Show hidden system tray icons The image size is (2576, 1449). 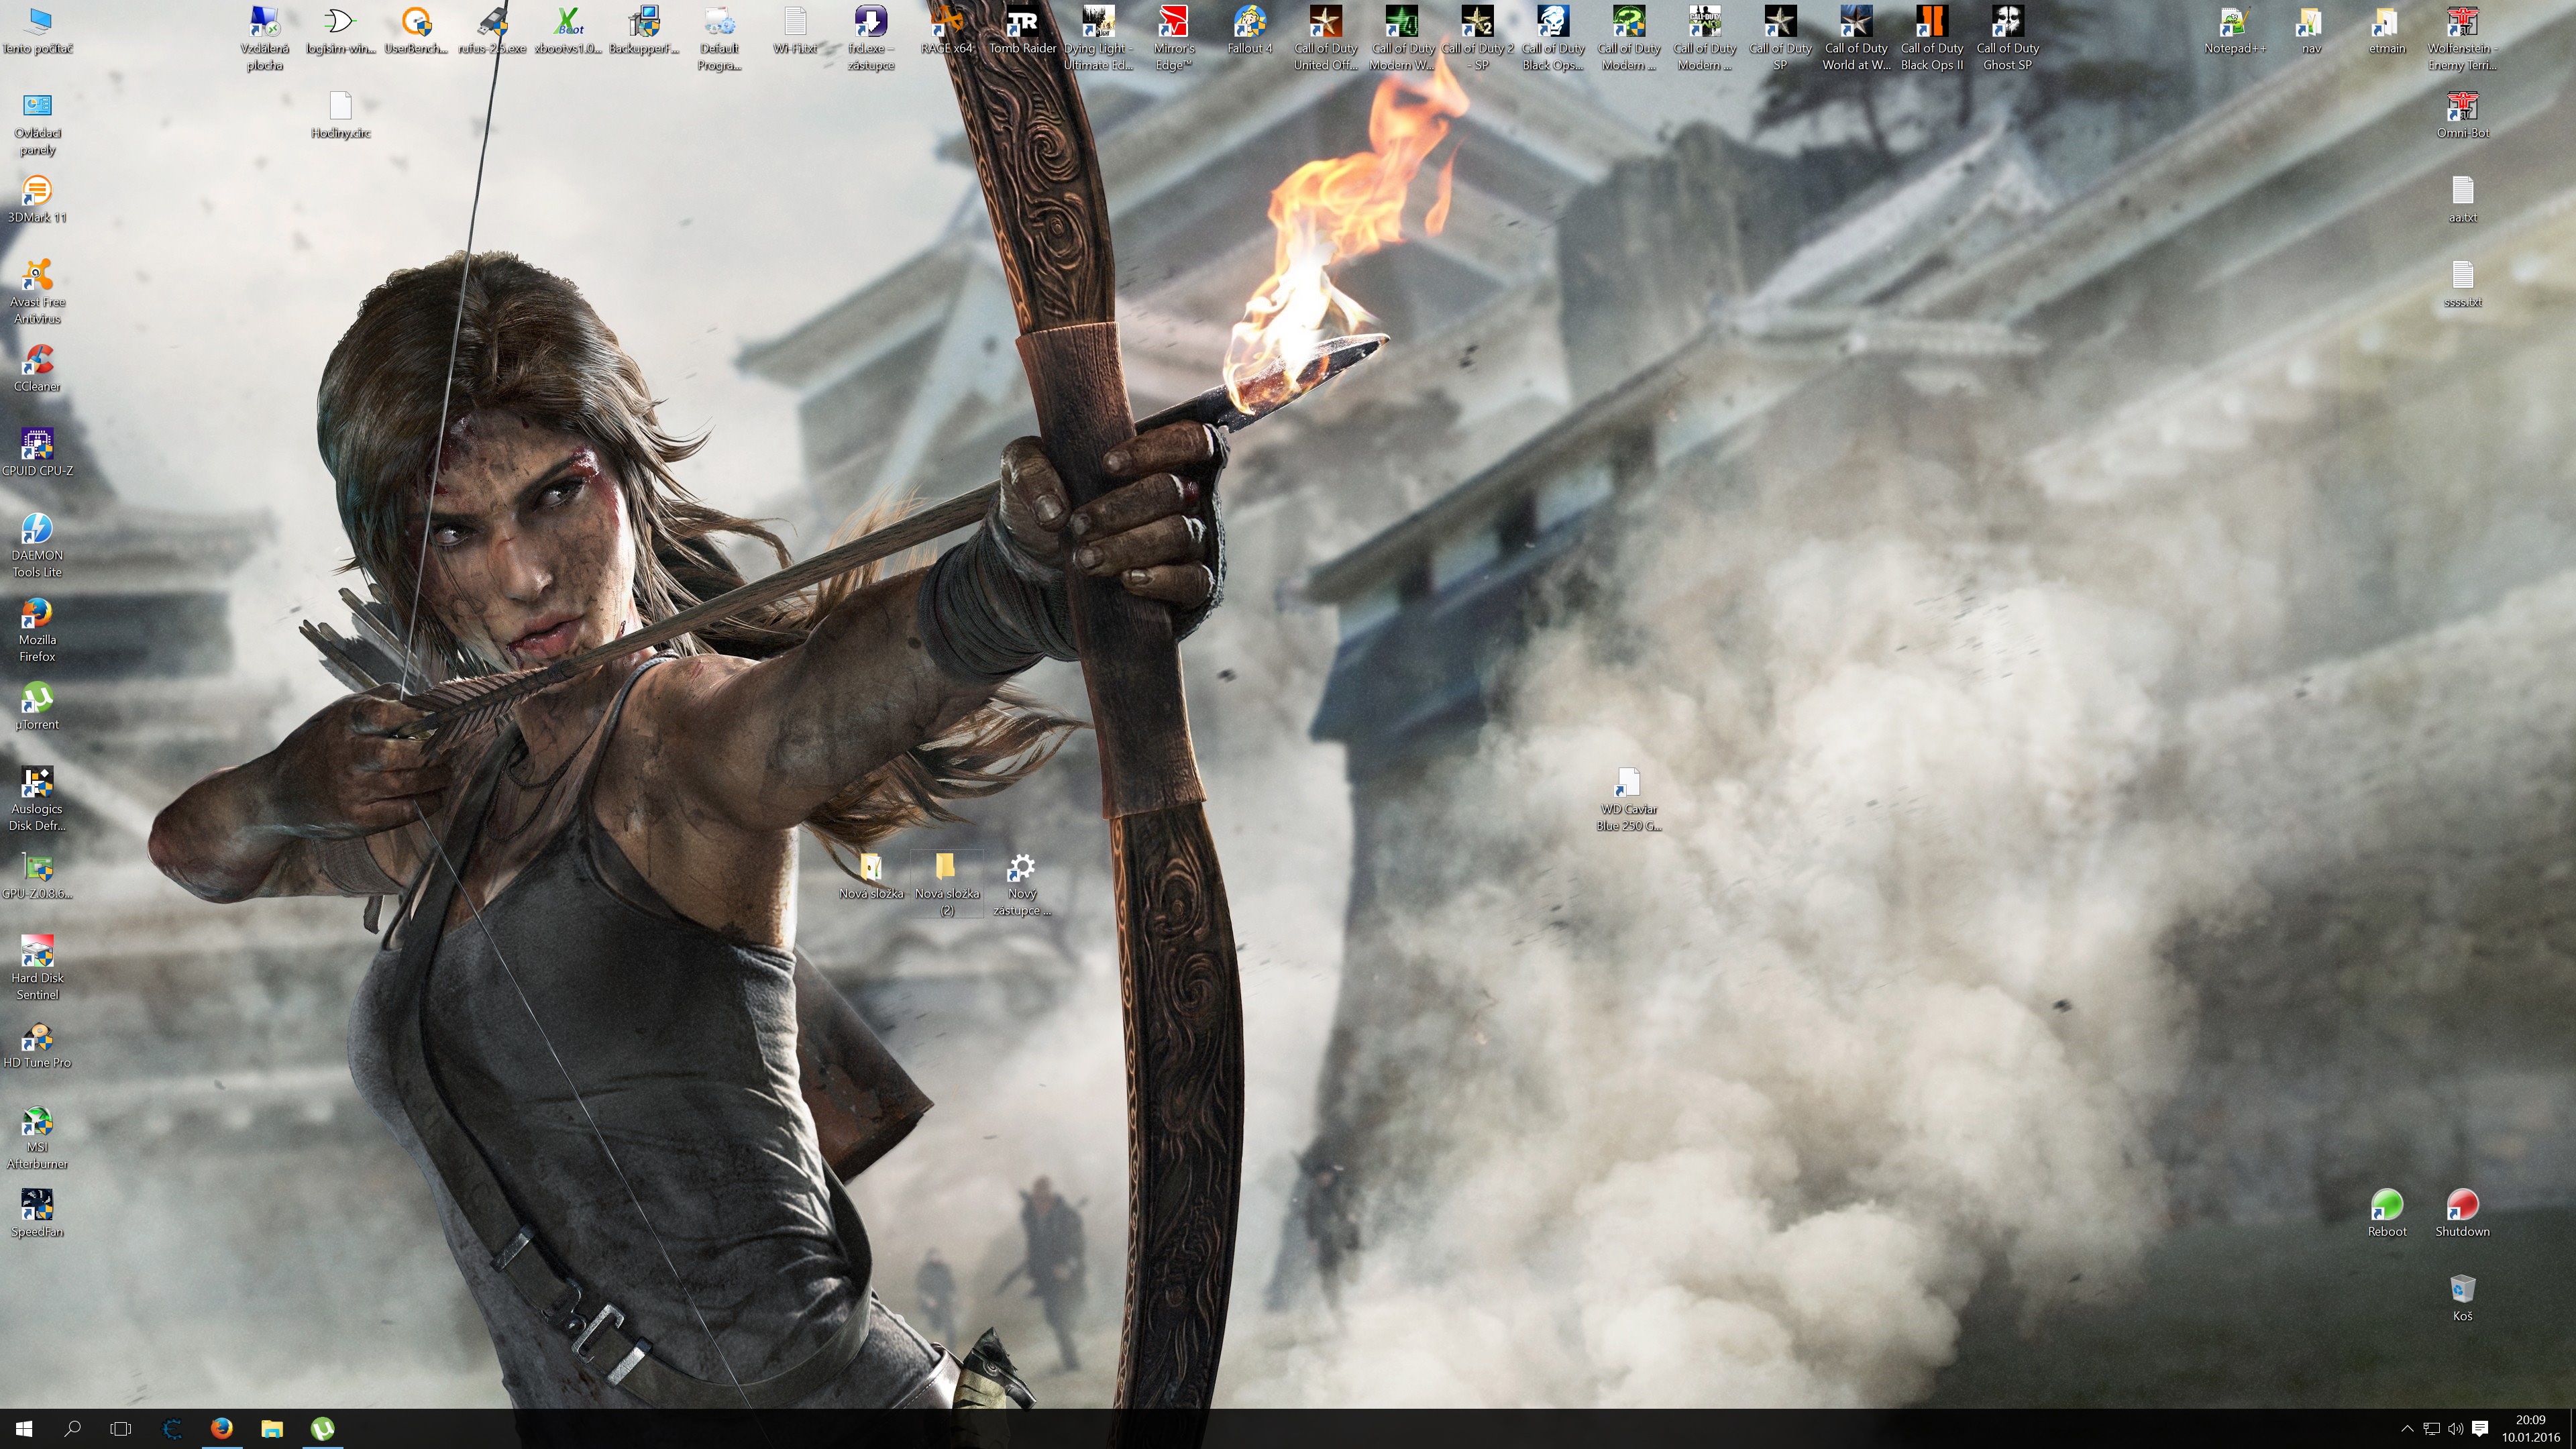click(2407, 1429)
